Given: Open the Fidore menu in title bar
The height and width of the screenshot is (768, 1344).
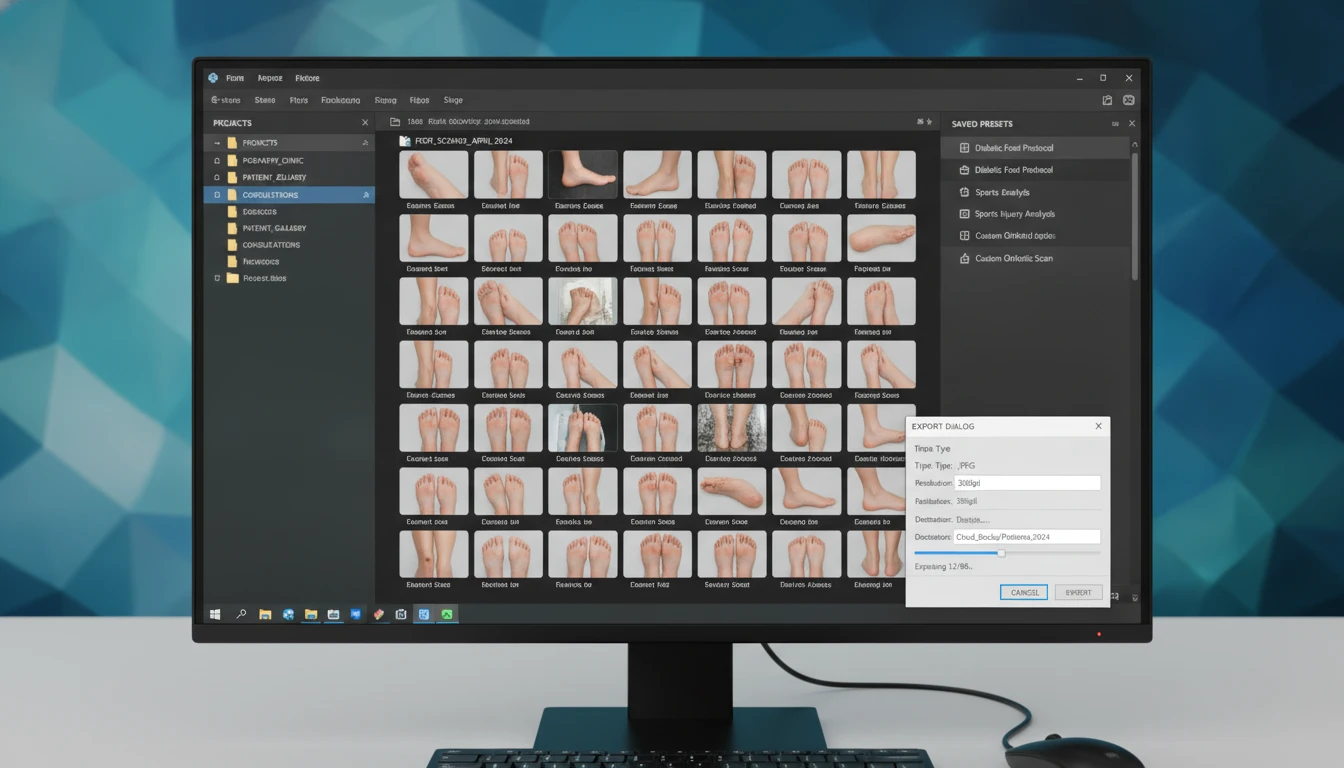Looking at the screenshot, I should tap(307, 78).
